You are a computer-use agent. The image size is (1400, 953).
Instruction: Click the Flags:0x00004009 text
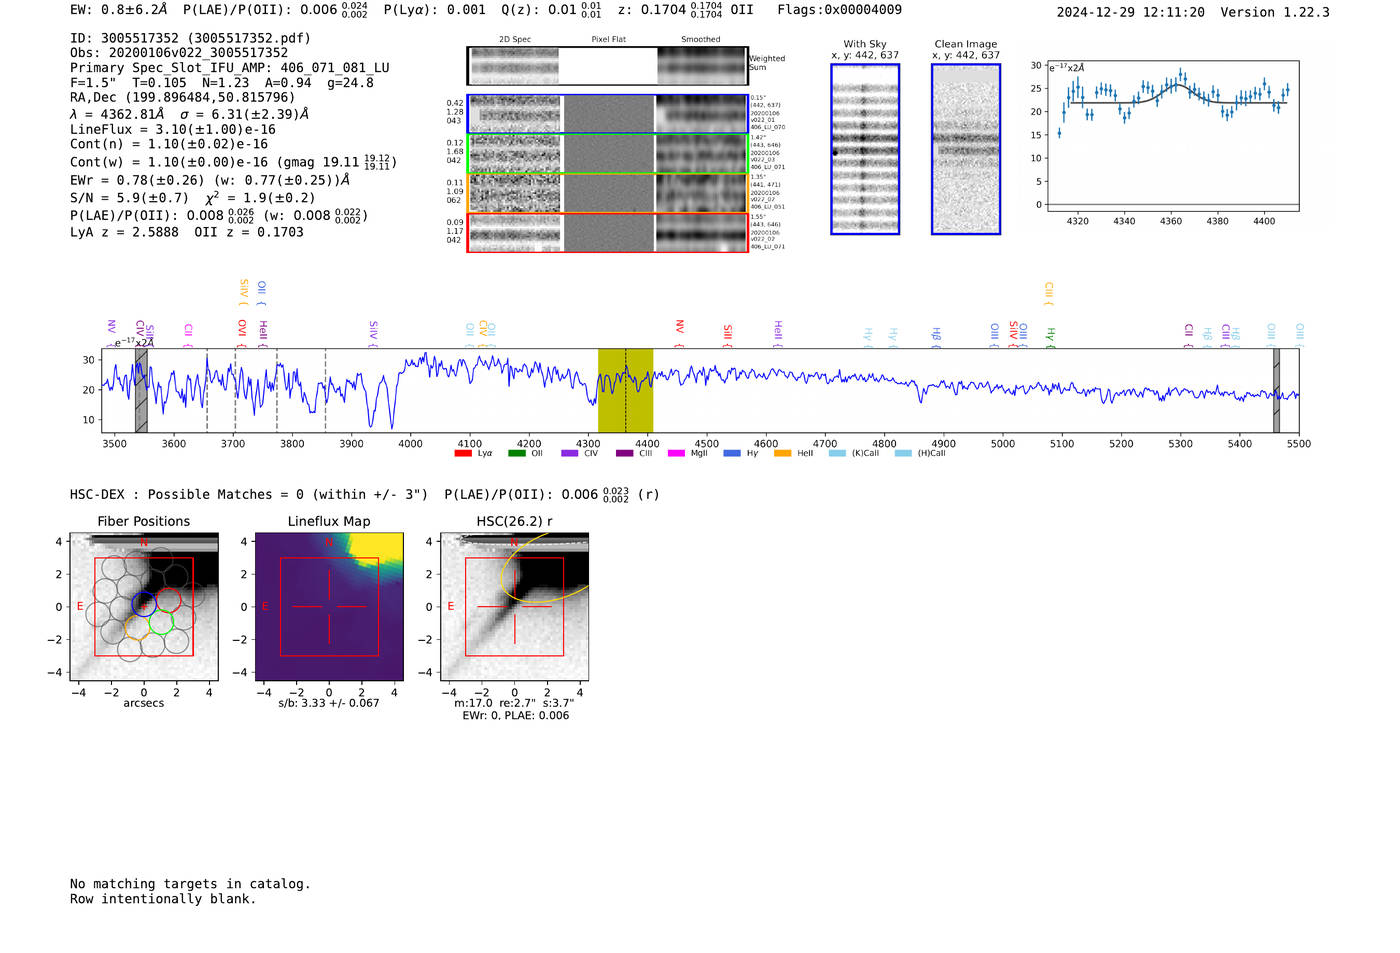coord(839,10)
